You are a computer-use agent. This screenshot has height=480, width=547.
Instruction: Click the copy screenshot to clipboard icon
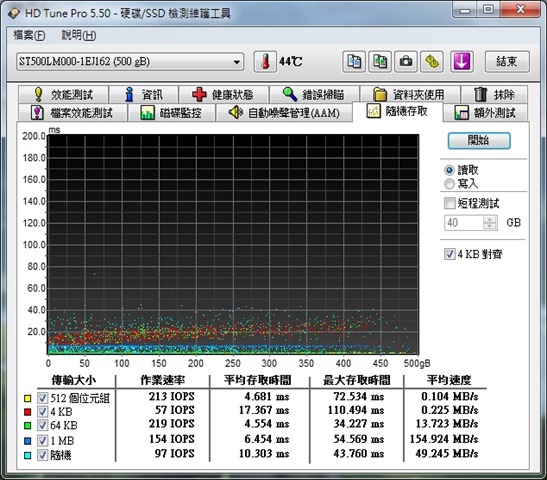coord(380,62)
